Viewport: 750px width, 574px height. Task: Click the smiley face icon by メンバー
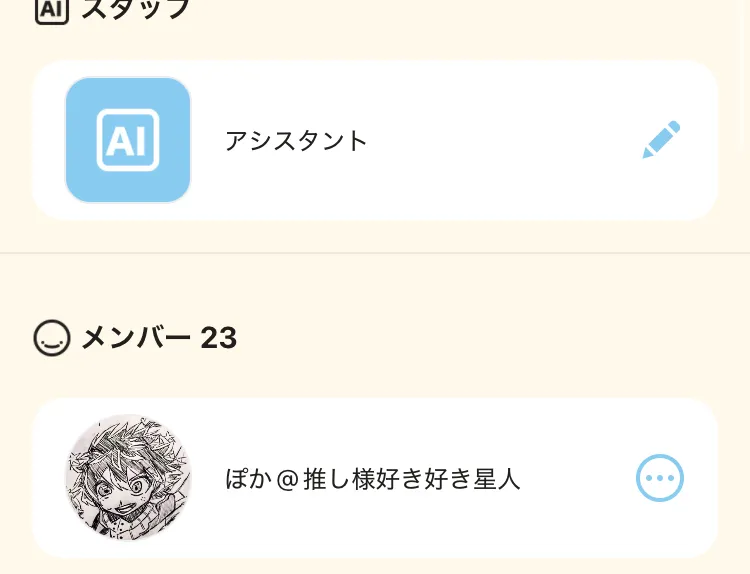(x=52, y=338)
